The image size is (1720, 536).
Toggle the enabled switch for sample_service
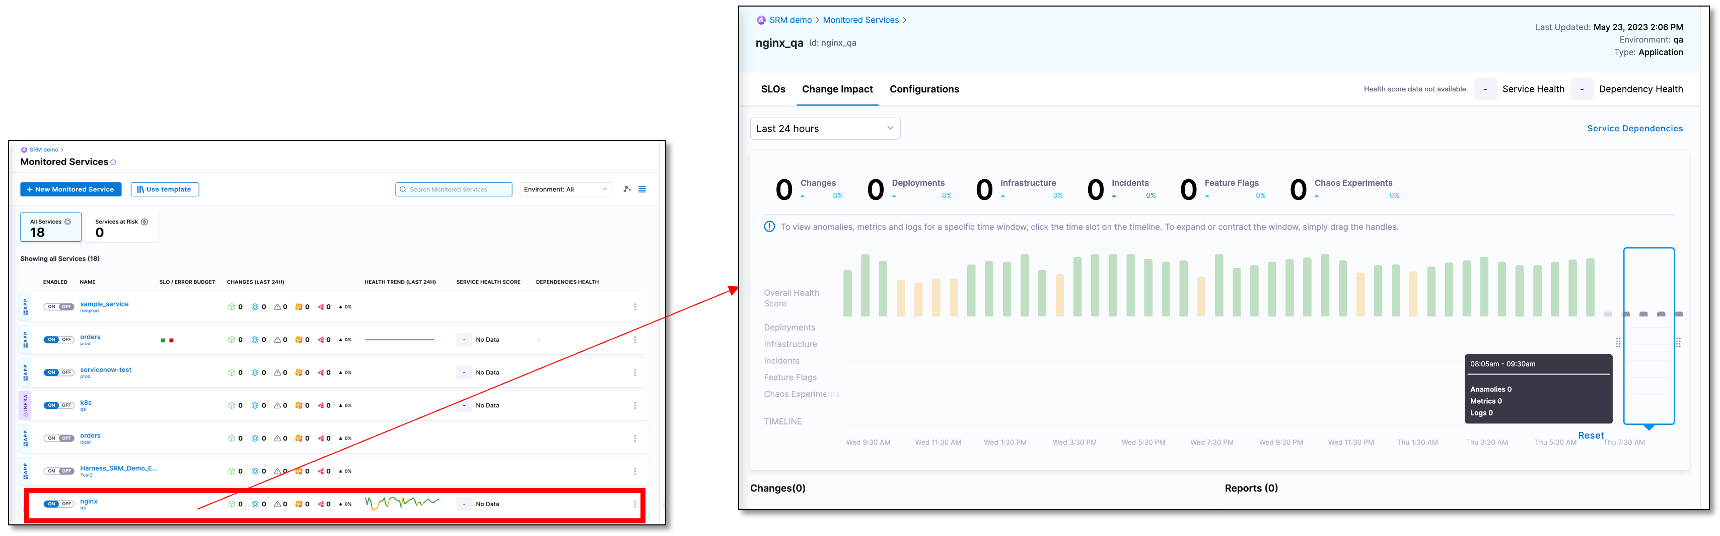[59, 307]
